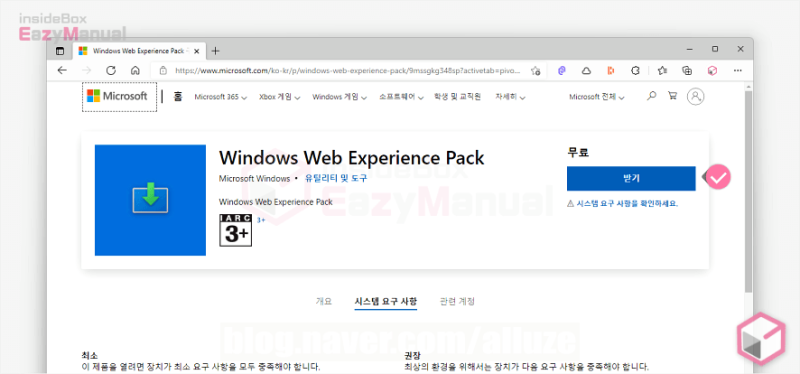The width and height of the screenshot is (800, 374).
Task: Open the tab actions menu icon
Action: click(x=60, y=51)
